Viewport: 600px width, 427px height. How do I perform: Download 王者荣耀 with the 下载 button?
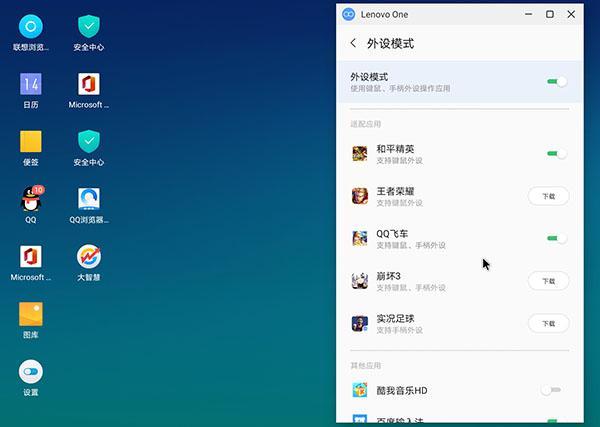click(x=548, y=196)
